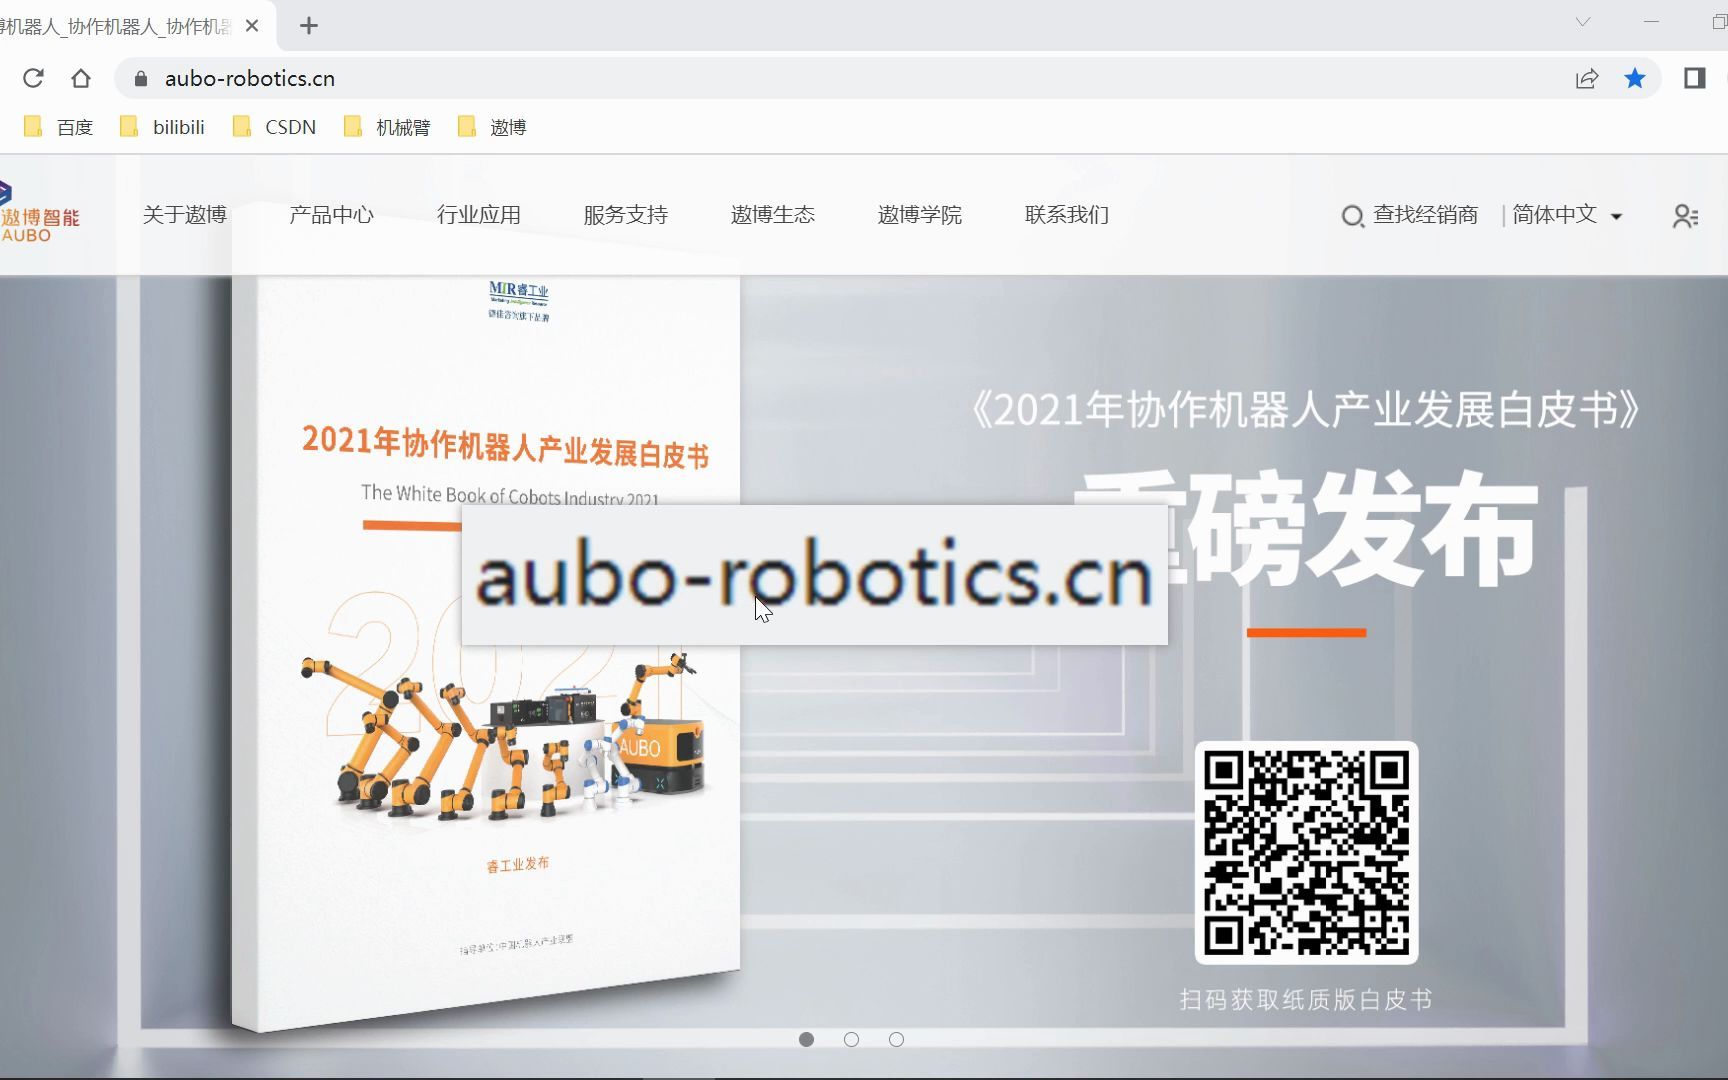Share this page using the share icon
Viewport: 1728px width, 1080px height.
[1587, 78]
